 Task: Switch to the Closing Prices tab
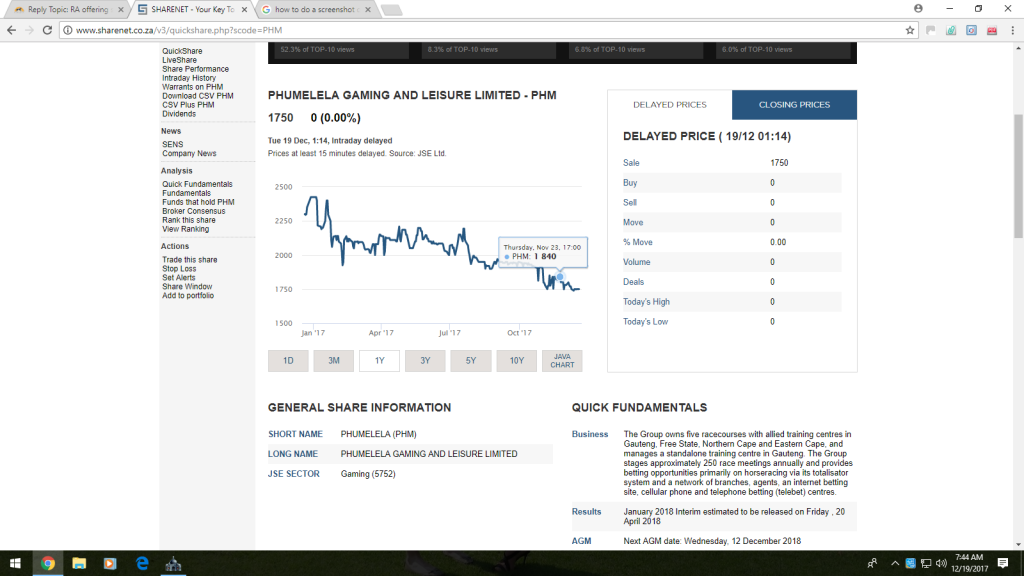click(x=794, y=105)
